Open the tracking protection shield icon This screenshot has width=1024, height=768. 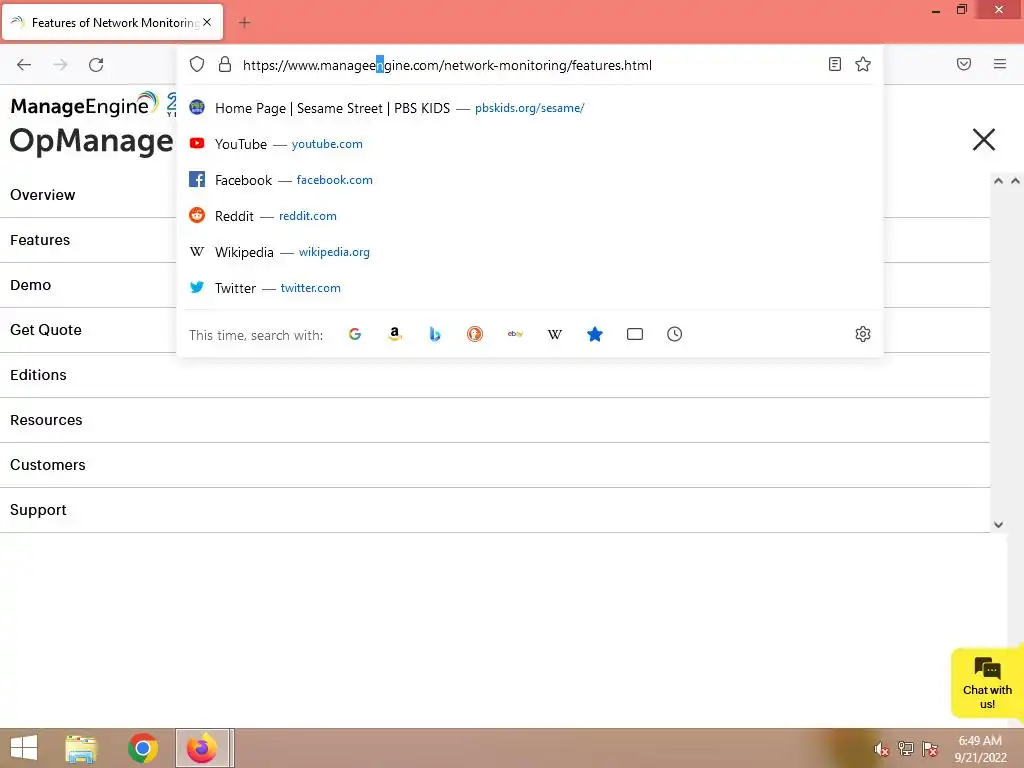[197, 64]
